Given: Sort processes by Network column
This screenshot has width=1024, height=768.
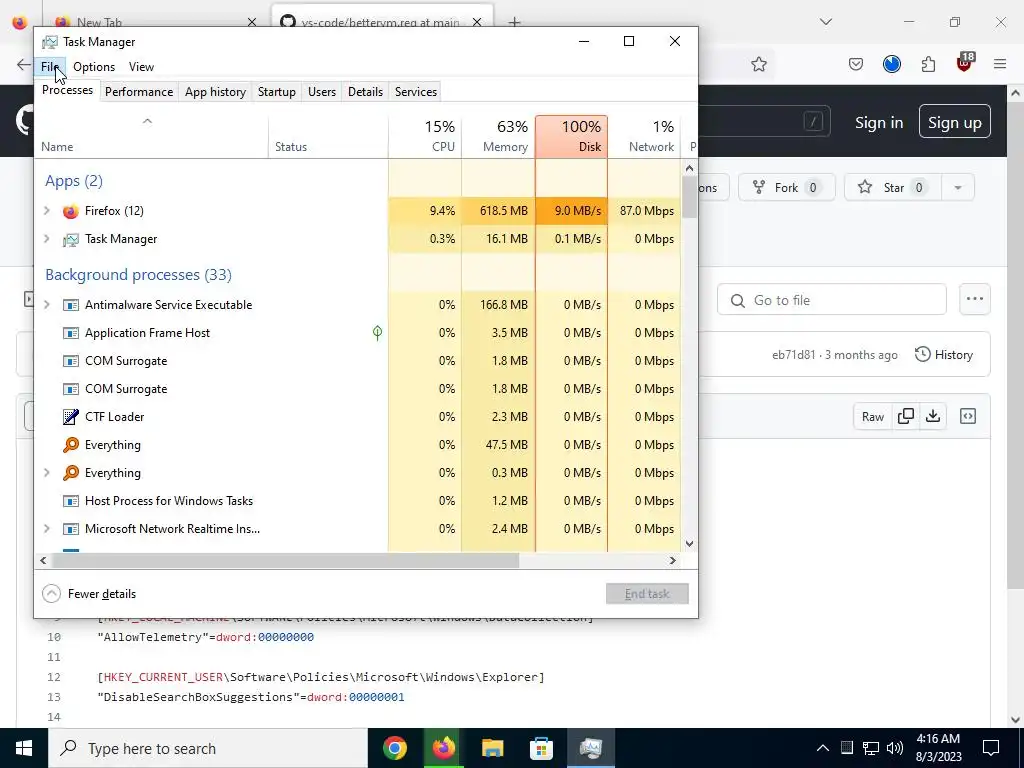Looking at the screenshot, I should pyautogui.click(x=644, y=136).
